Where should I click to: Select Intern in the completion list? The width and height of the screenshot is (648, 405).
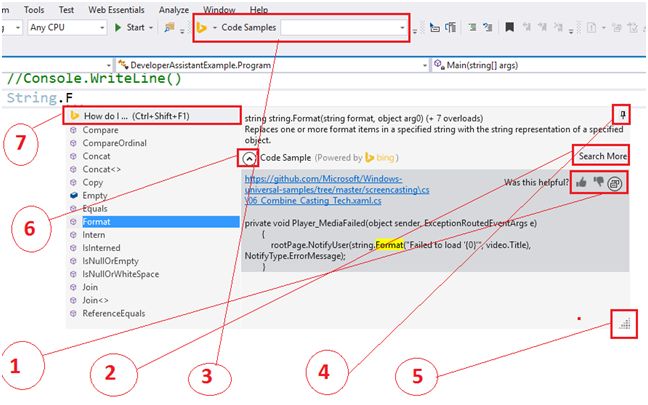[x=94, y=235]
